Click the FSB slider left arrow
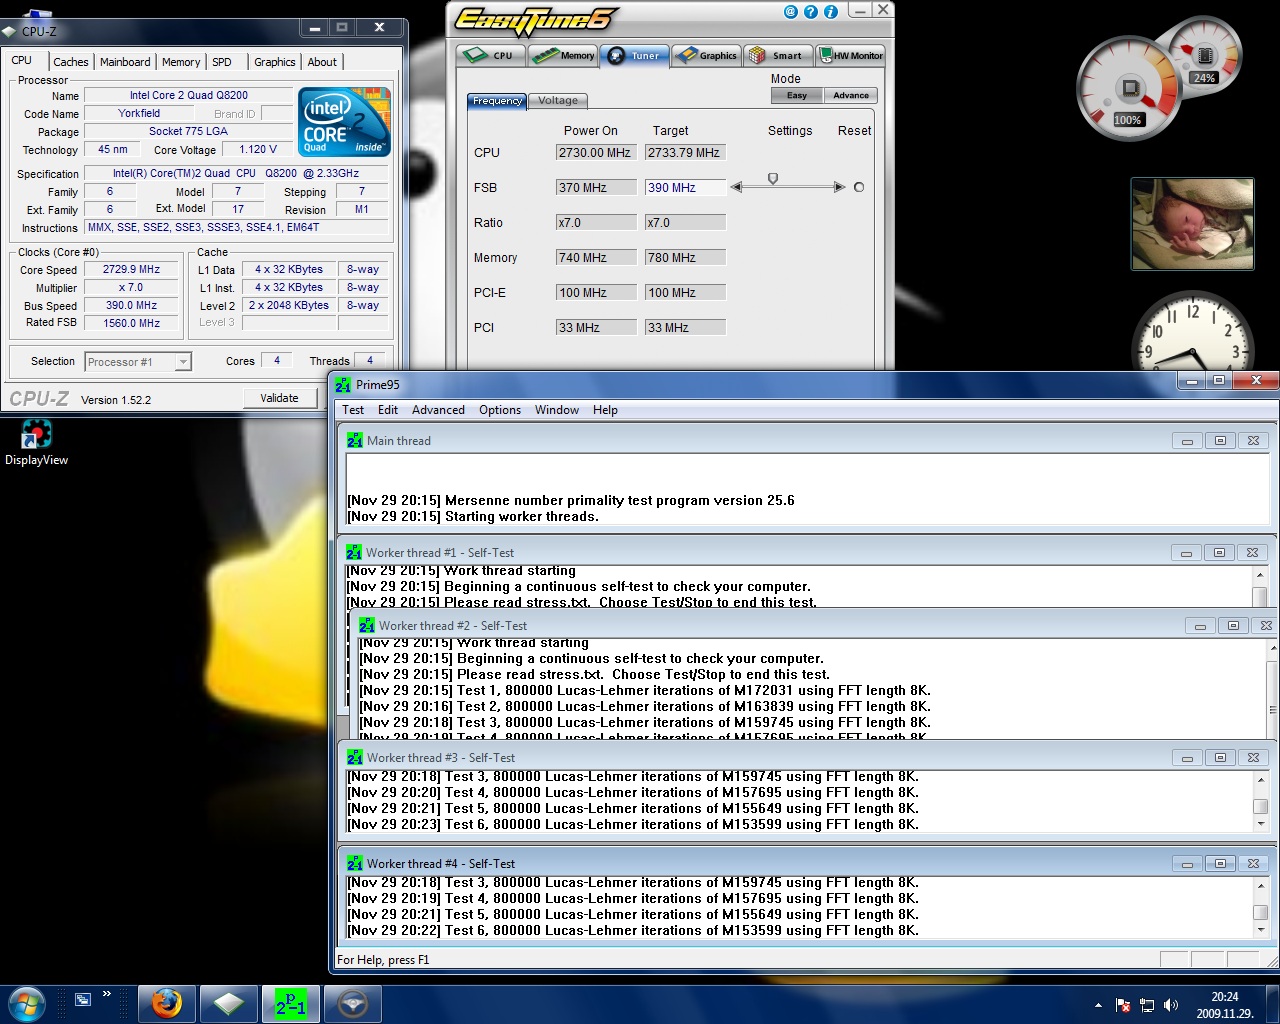This screenshot has height=1024, width=1280. coord(737,187)
